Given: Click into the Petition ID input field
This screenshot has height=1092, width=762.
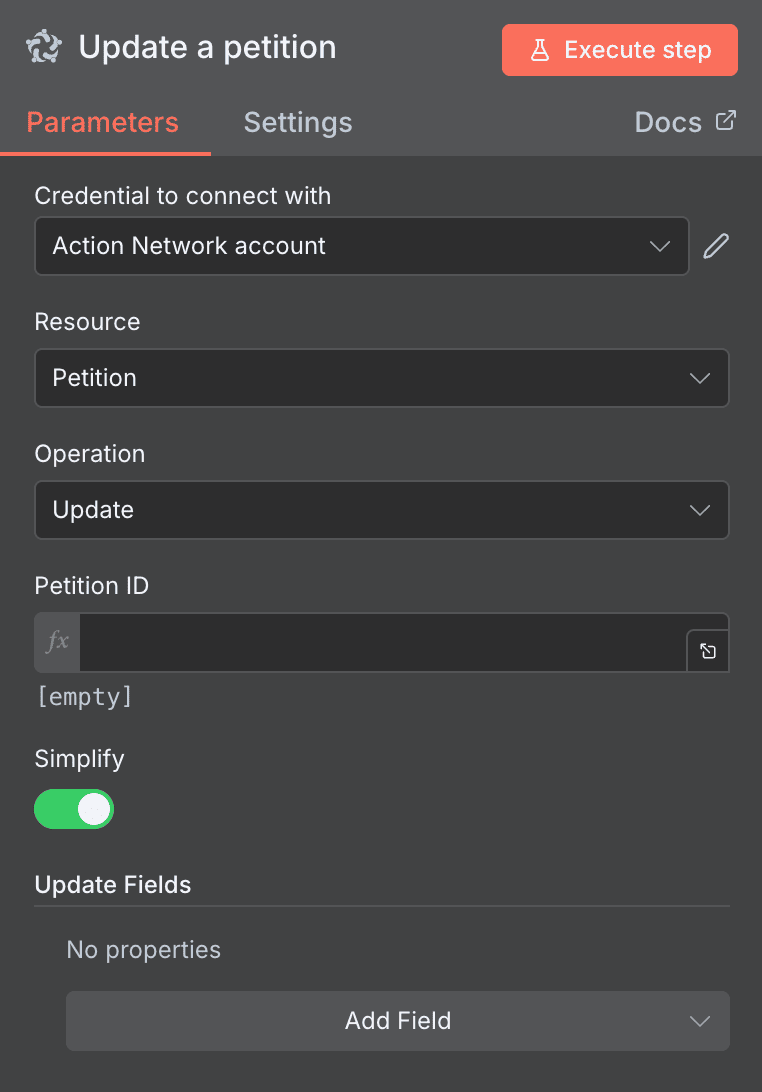Looking at the screenshot, I should [381, 641].
